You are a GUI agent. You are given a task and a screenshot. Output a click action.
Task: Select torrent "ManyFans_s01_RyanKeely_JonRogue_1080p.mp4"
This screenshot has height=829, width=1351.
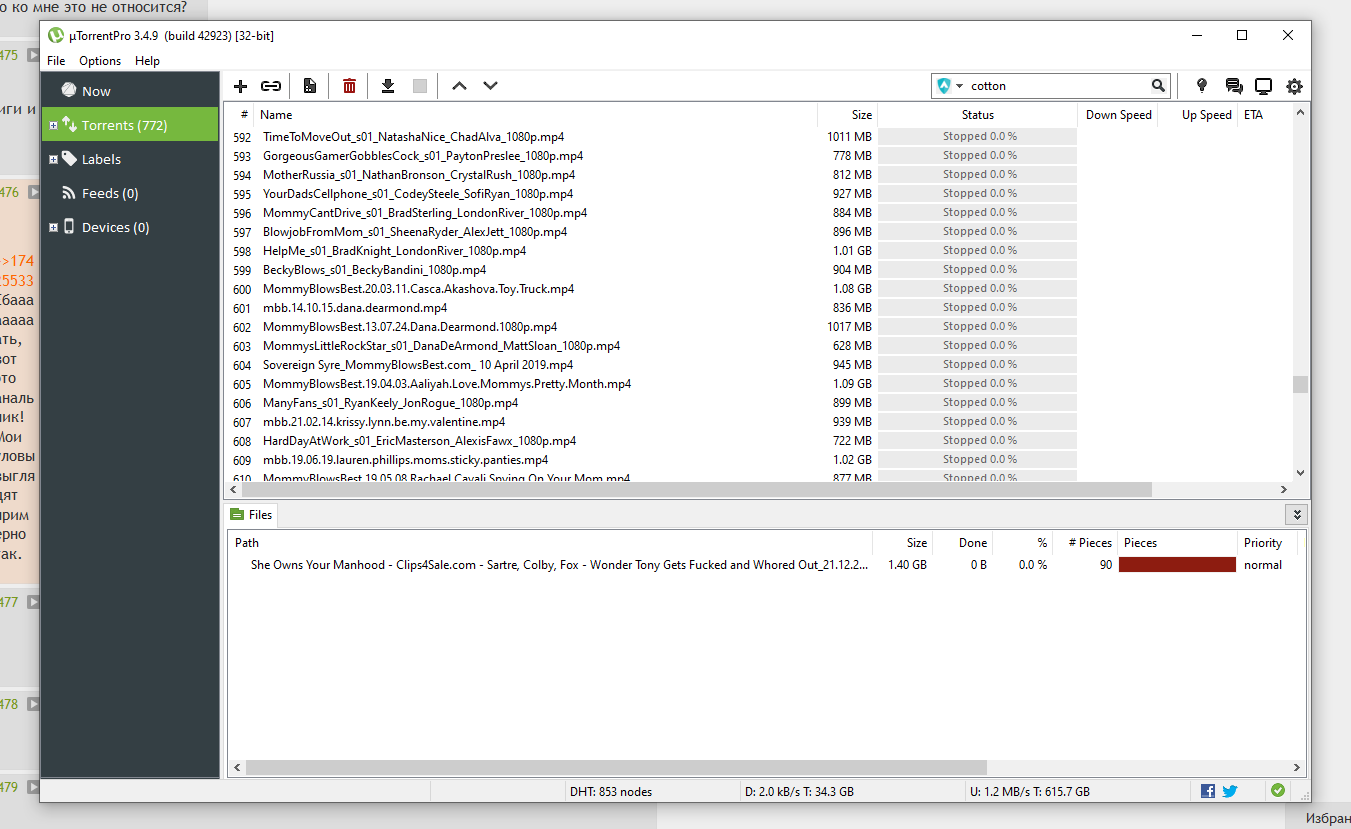[390, 402]
